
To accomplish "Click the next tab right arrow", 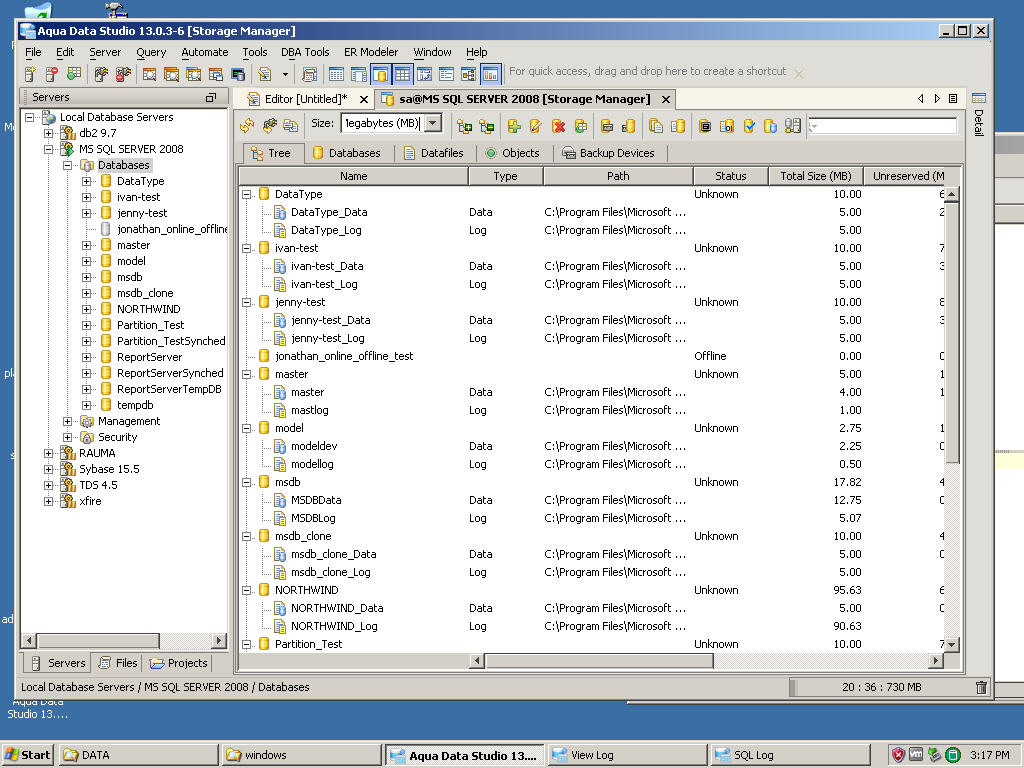I will [937, 99].
